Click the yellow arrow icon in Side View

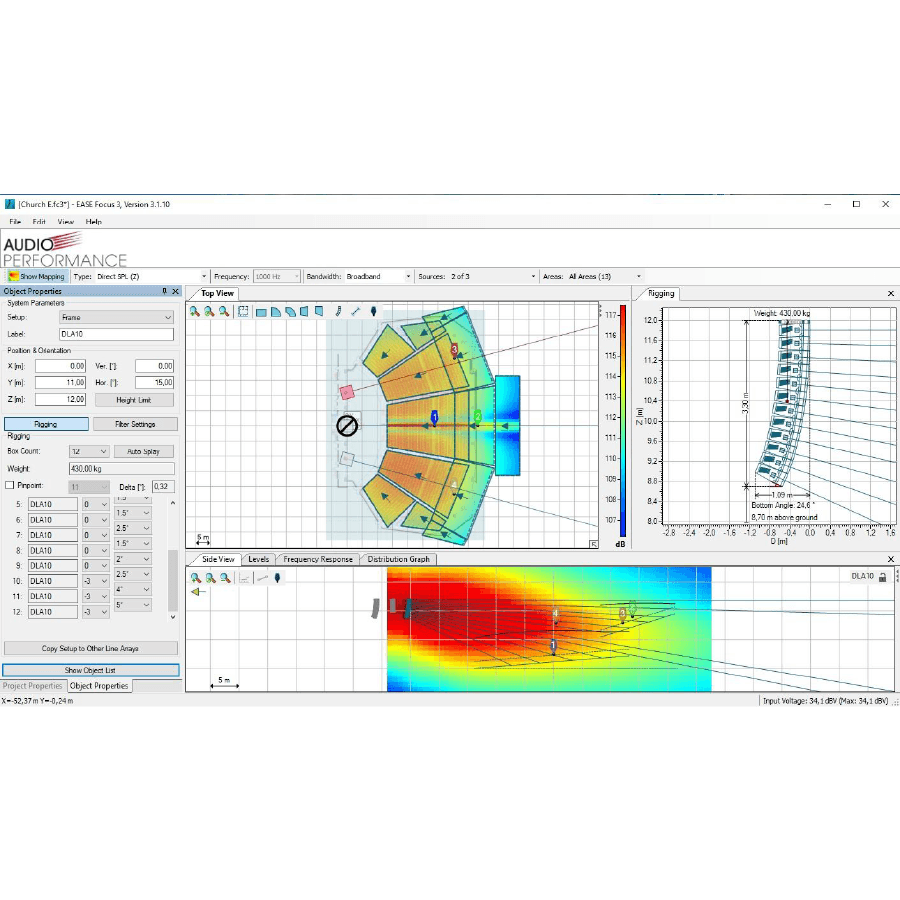pos(196,592)
